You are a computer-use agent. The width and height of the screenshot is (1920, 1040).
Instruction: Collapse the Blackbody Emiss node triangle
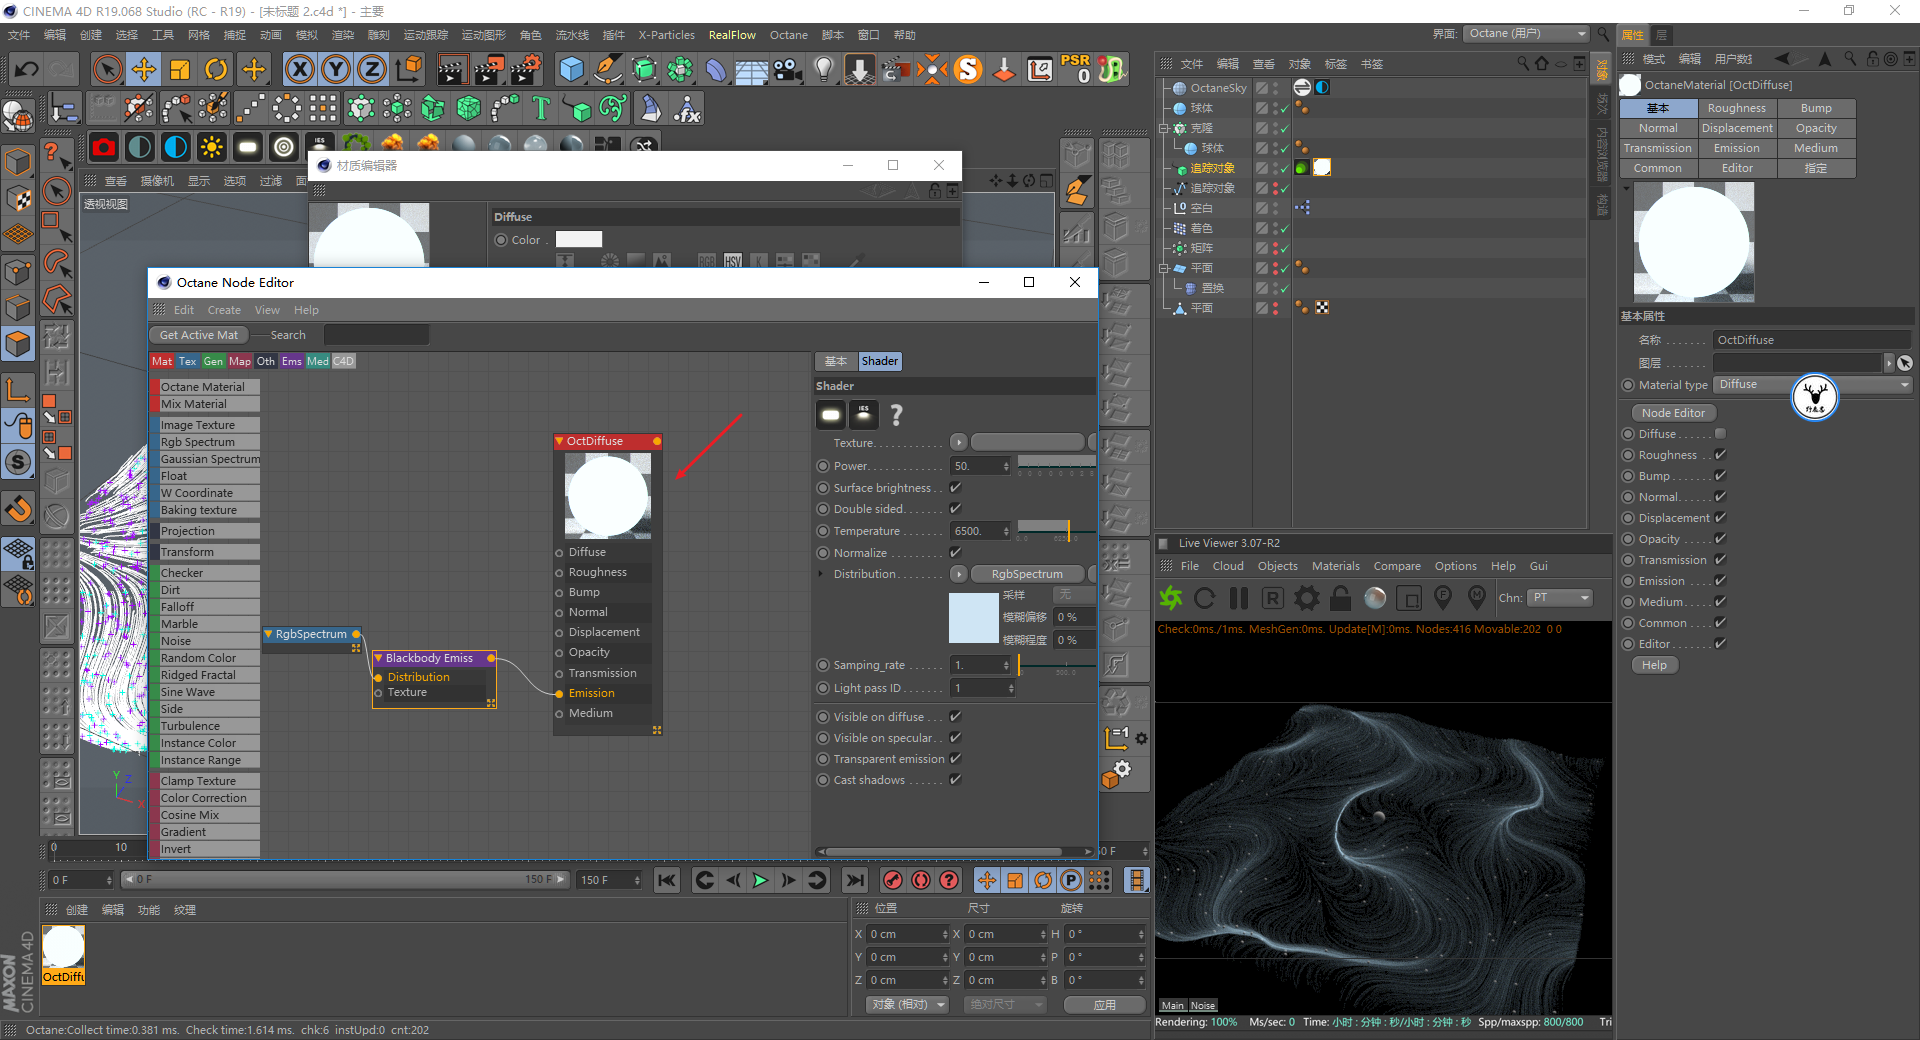[379, 658]
